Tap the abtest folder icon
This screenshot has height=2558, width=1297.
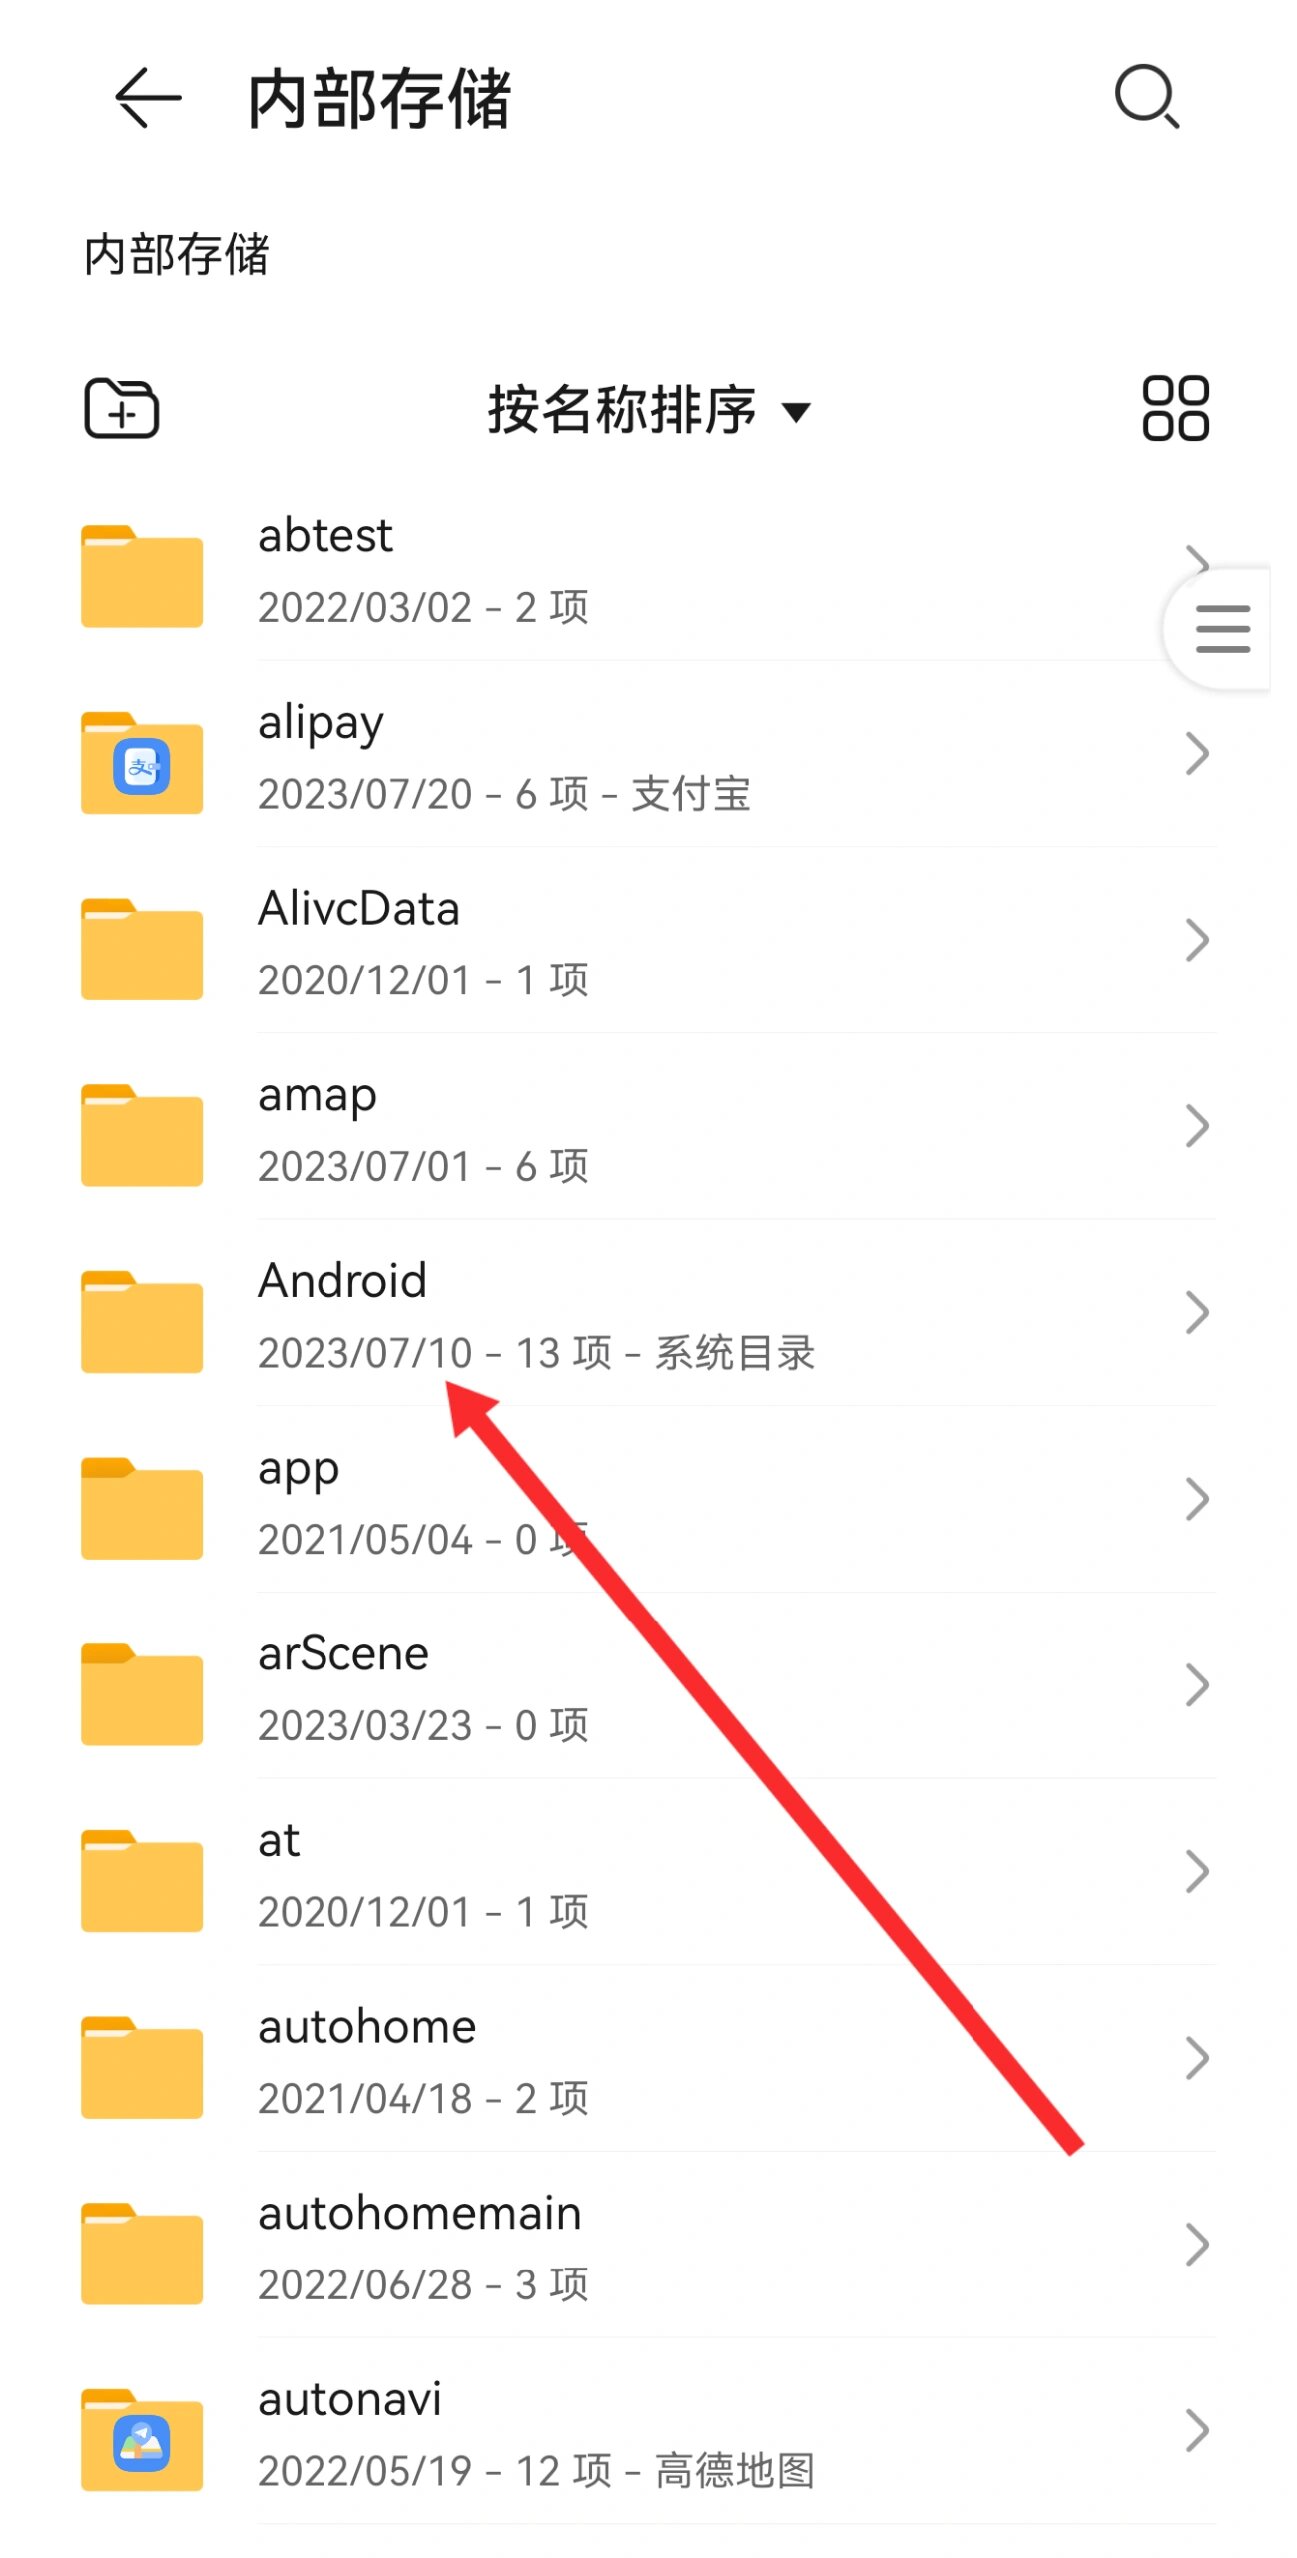coord(142,576)
